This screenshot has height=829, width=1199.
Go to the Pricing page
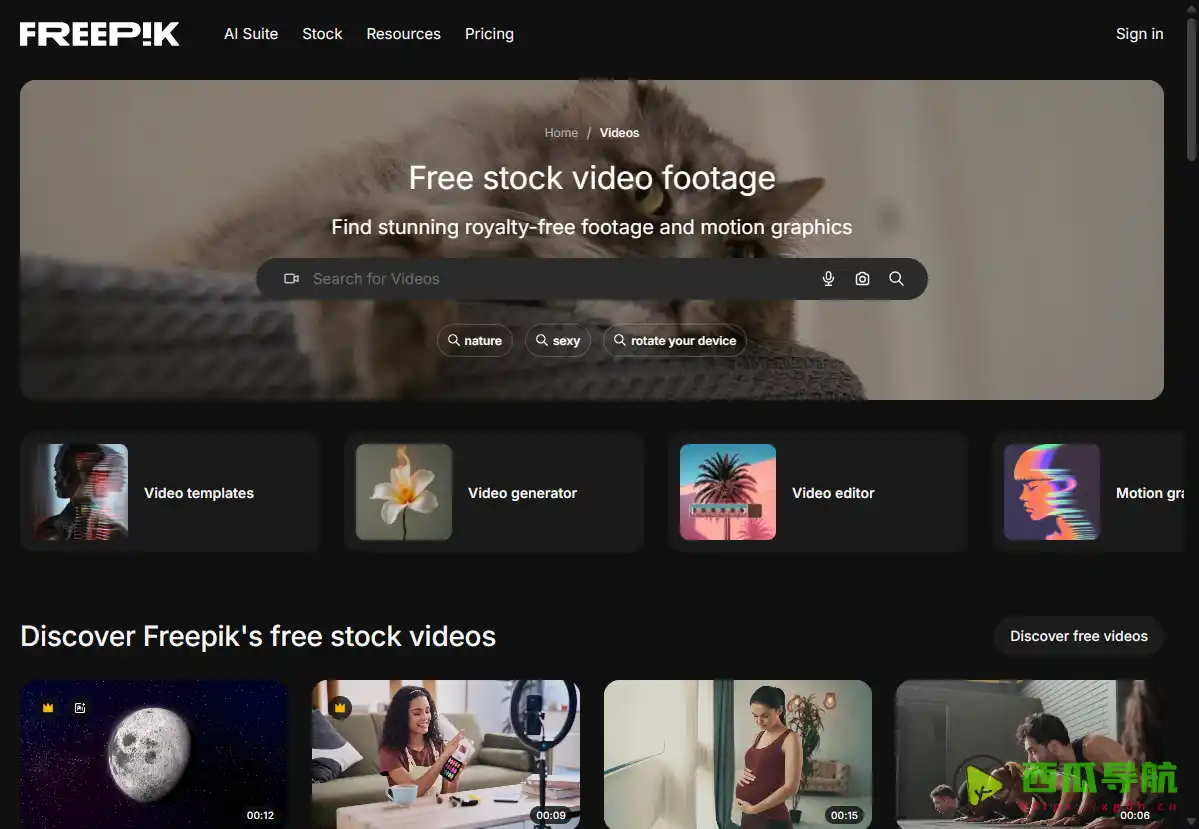[x=489, y=34]
